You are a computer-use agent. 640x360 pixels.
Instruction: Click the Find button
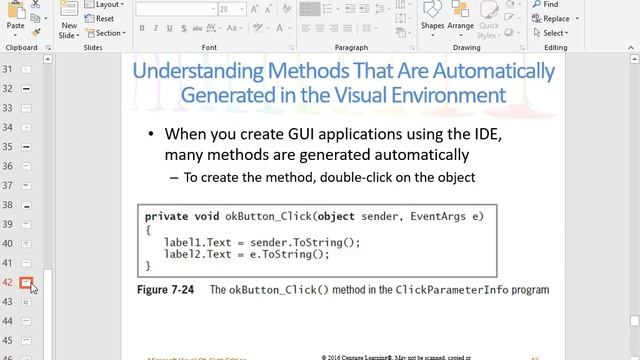point(545,4)
